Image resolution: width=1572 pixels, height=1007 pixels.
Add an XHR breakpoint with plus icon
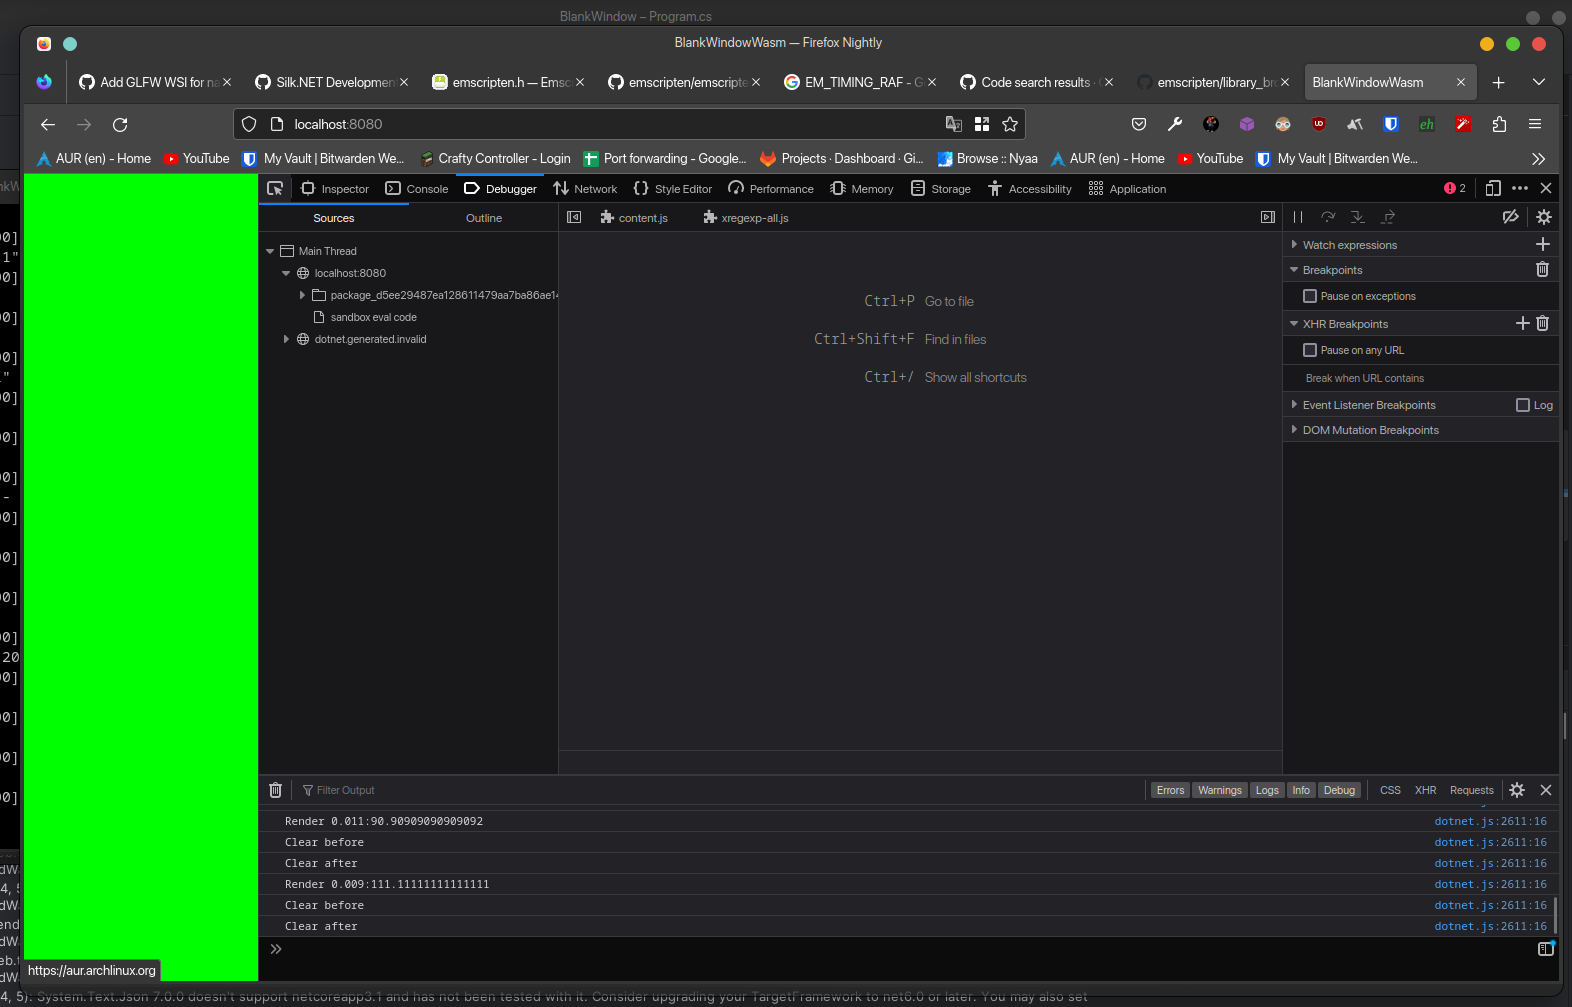[x=1523, y=323]
